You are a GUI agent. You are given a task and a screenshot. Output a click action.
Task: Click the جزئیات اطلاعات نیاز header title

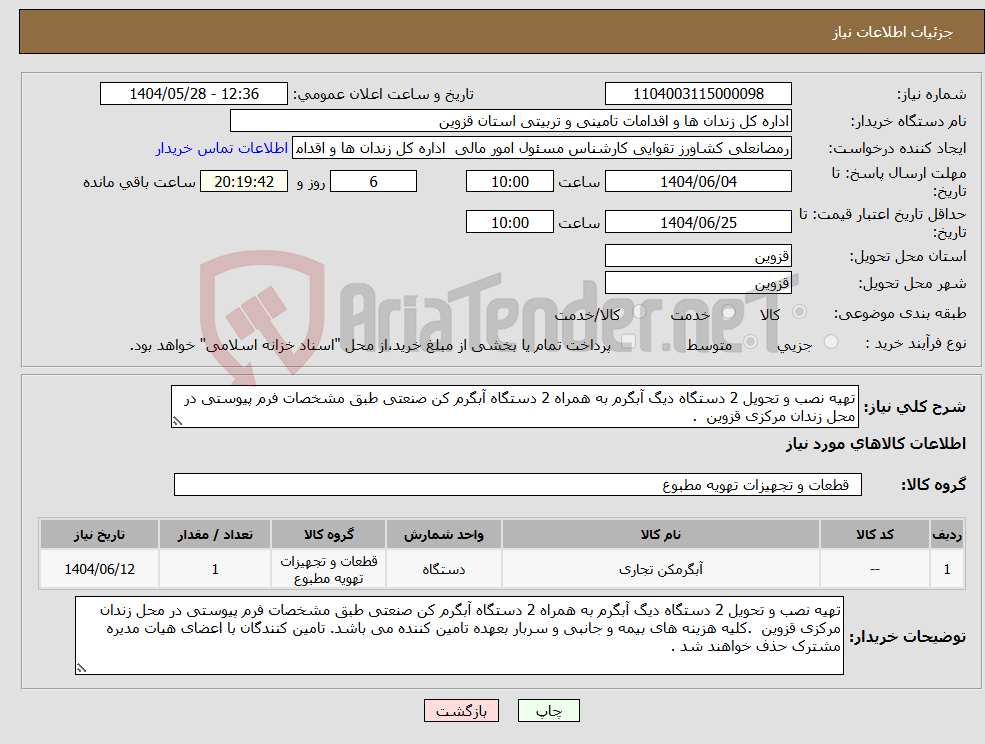(893, 32)
